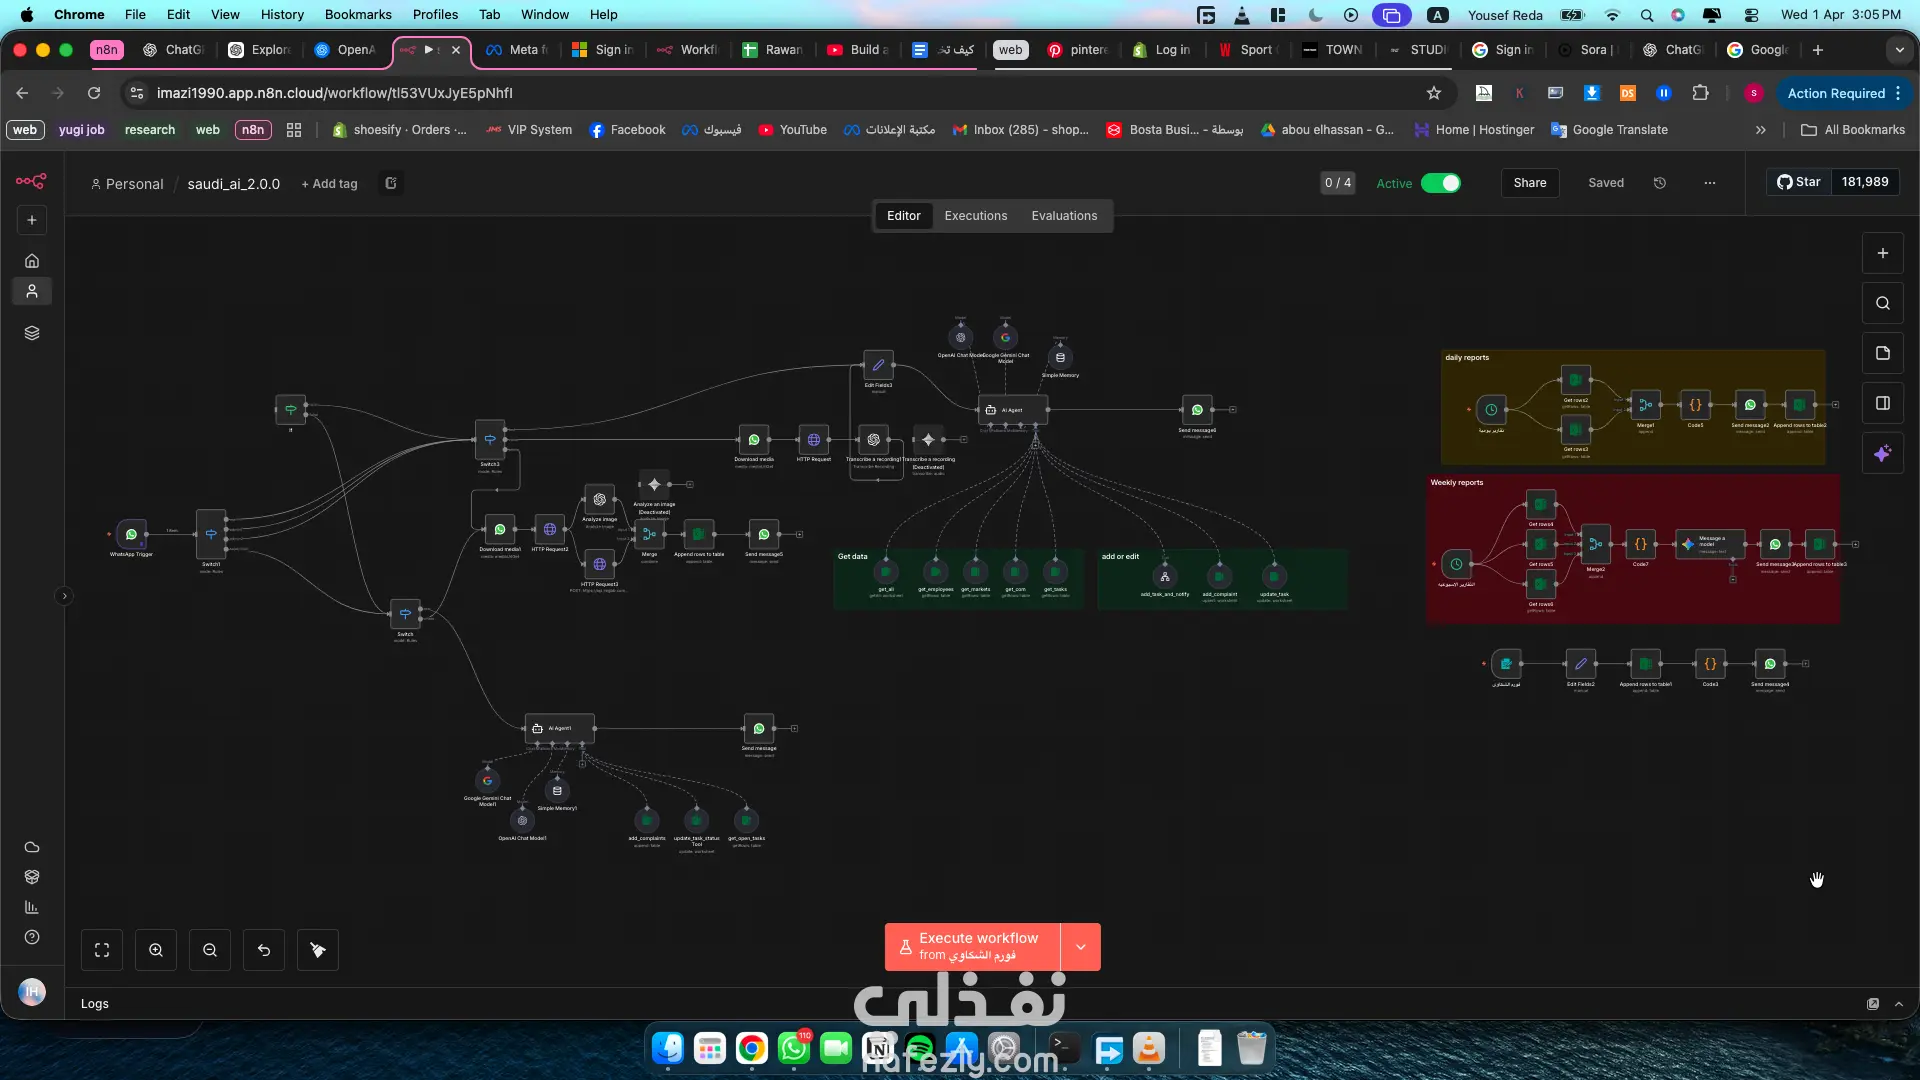Click the edit icon next to Add tag
Viewport: 1920px width, 1080px height.
click(x=391, y=183)
